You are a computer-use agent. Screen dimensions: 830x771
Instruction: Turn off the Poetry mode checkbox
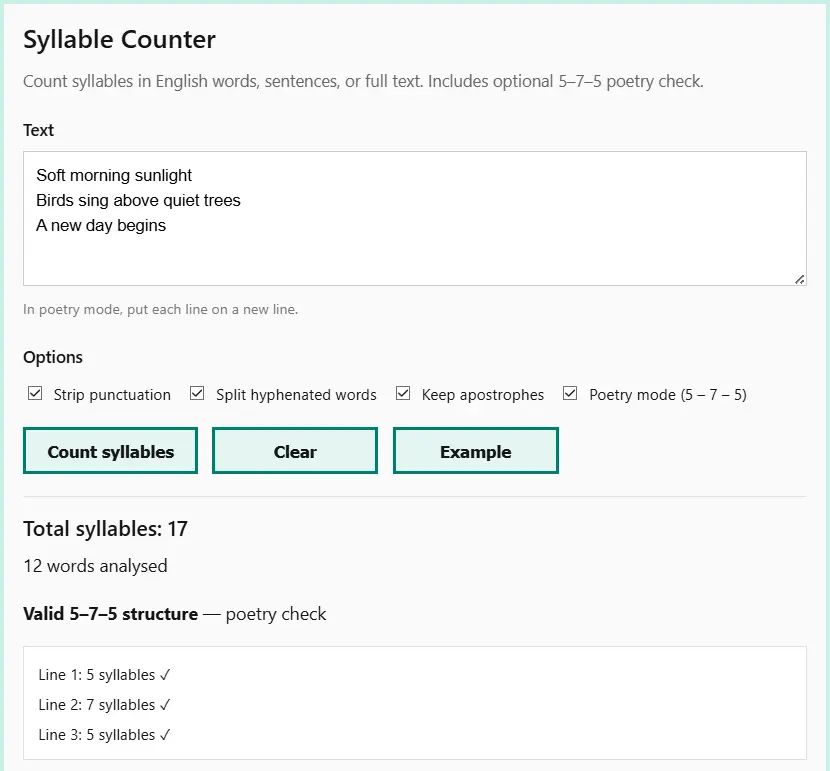click(x=570, y=394)
